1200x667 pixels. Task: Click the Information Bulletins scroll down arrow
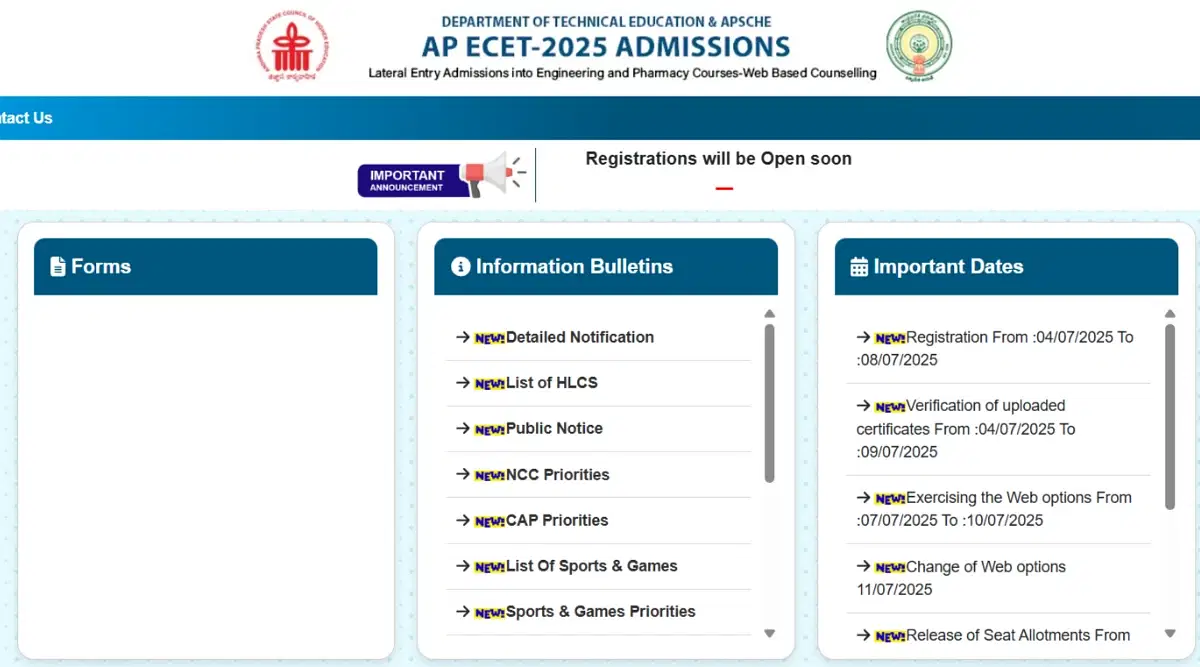pos(769,633)
